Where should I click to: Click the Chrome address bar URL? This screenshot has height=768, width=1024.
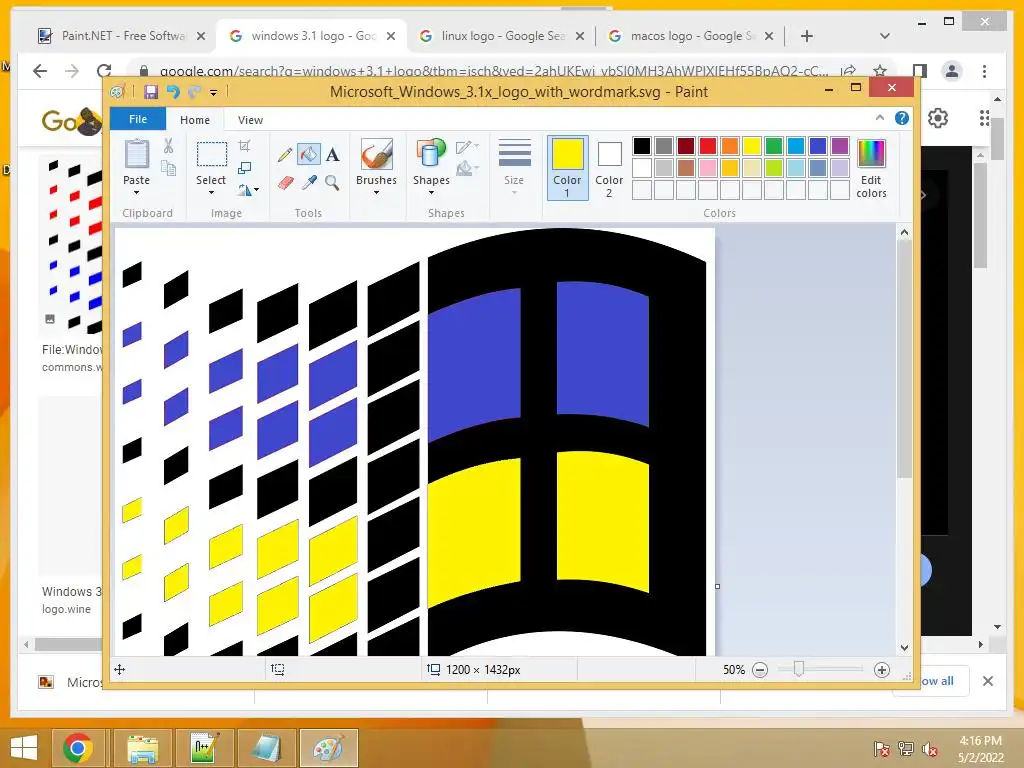(x=494, y=71)
